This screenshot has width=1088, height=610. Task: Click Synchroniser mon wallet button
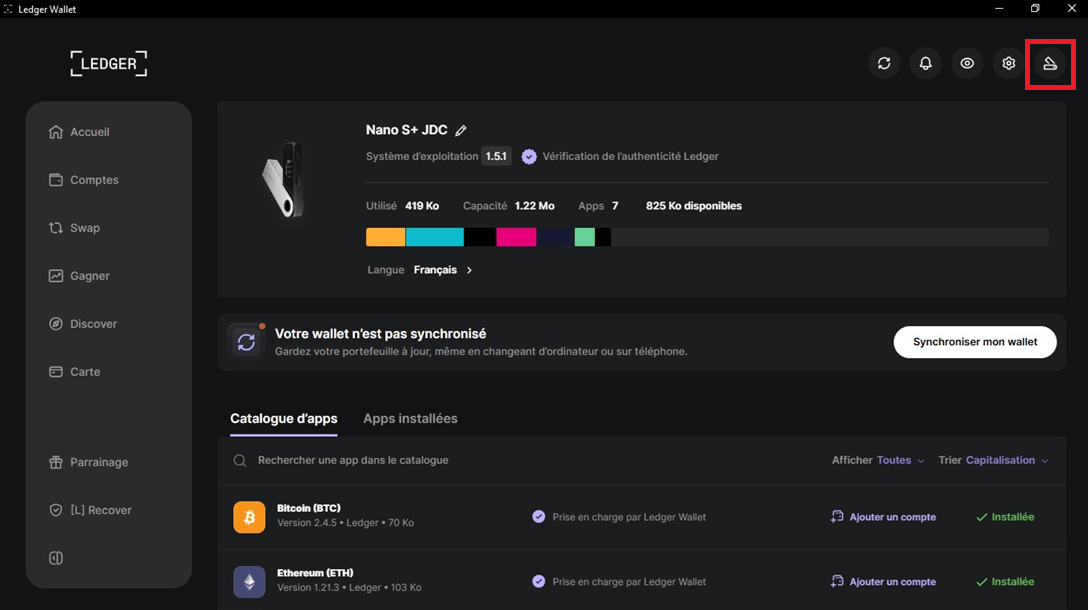click(x=975, y=342)
